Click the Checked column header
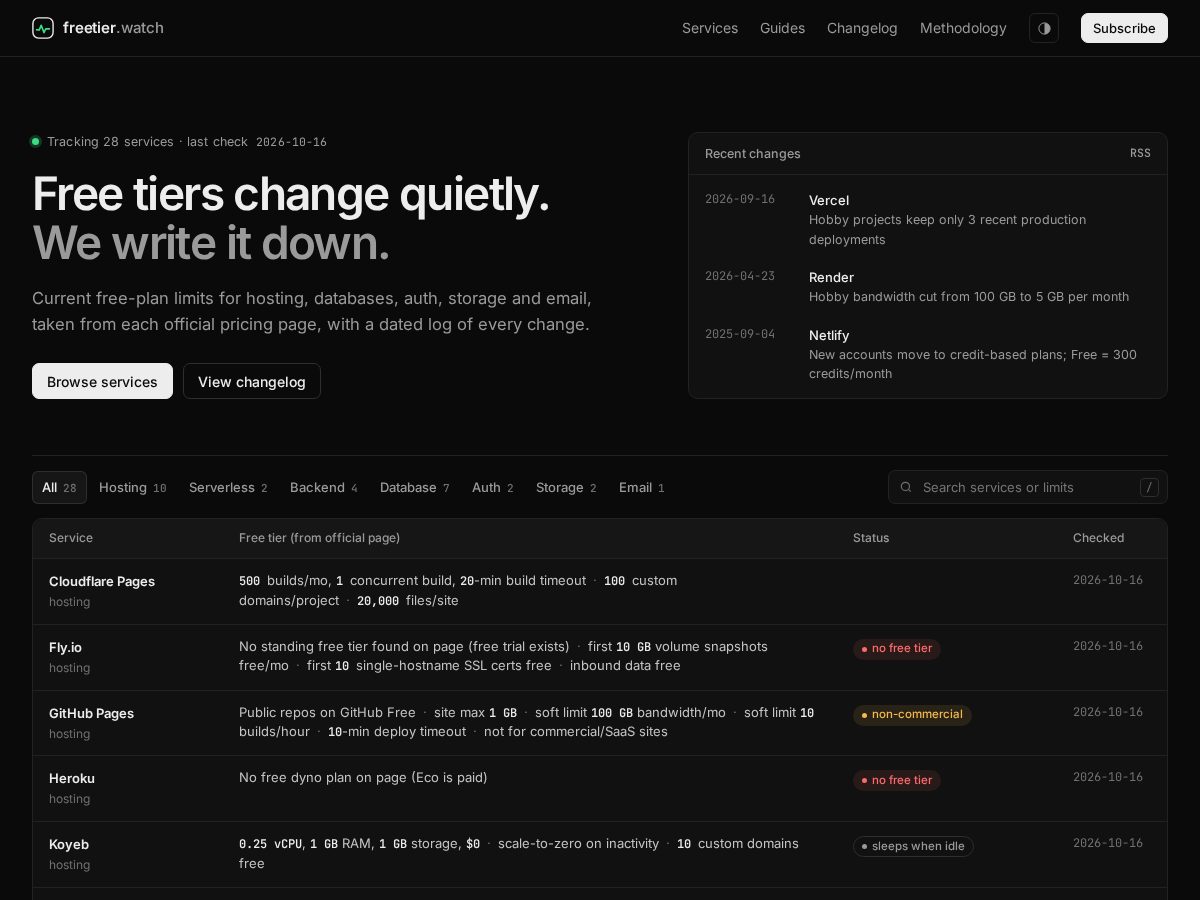Screen dimensions: 1200x900 tap(1098, 538)
